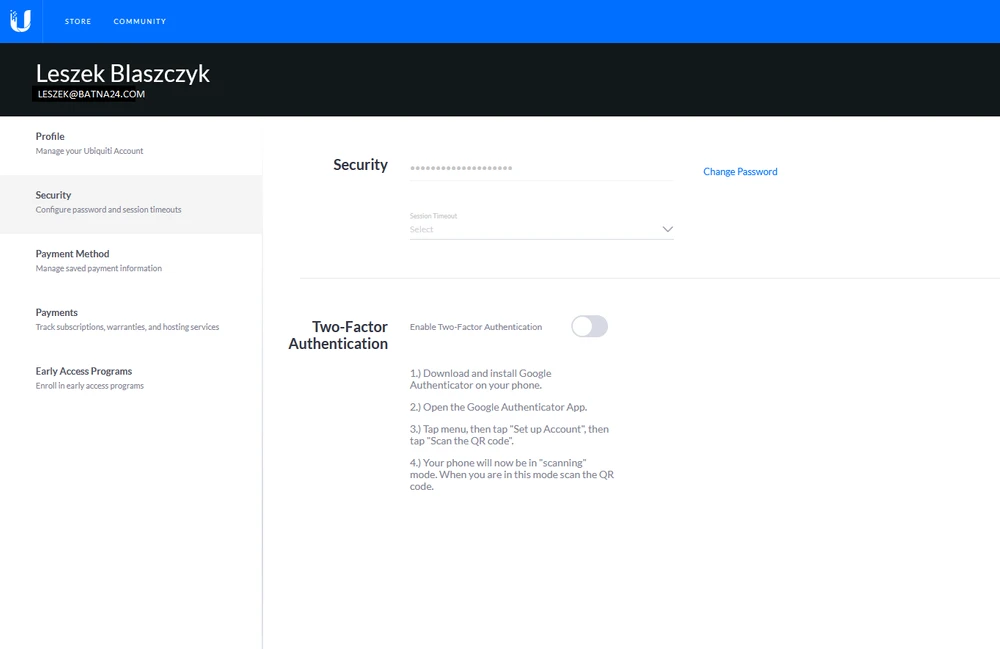Viewport: 1000px width, 649px height.
Task: Click the Session Timeout chevron arrow
Action: tap(668, 229)
